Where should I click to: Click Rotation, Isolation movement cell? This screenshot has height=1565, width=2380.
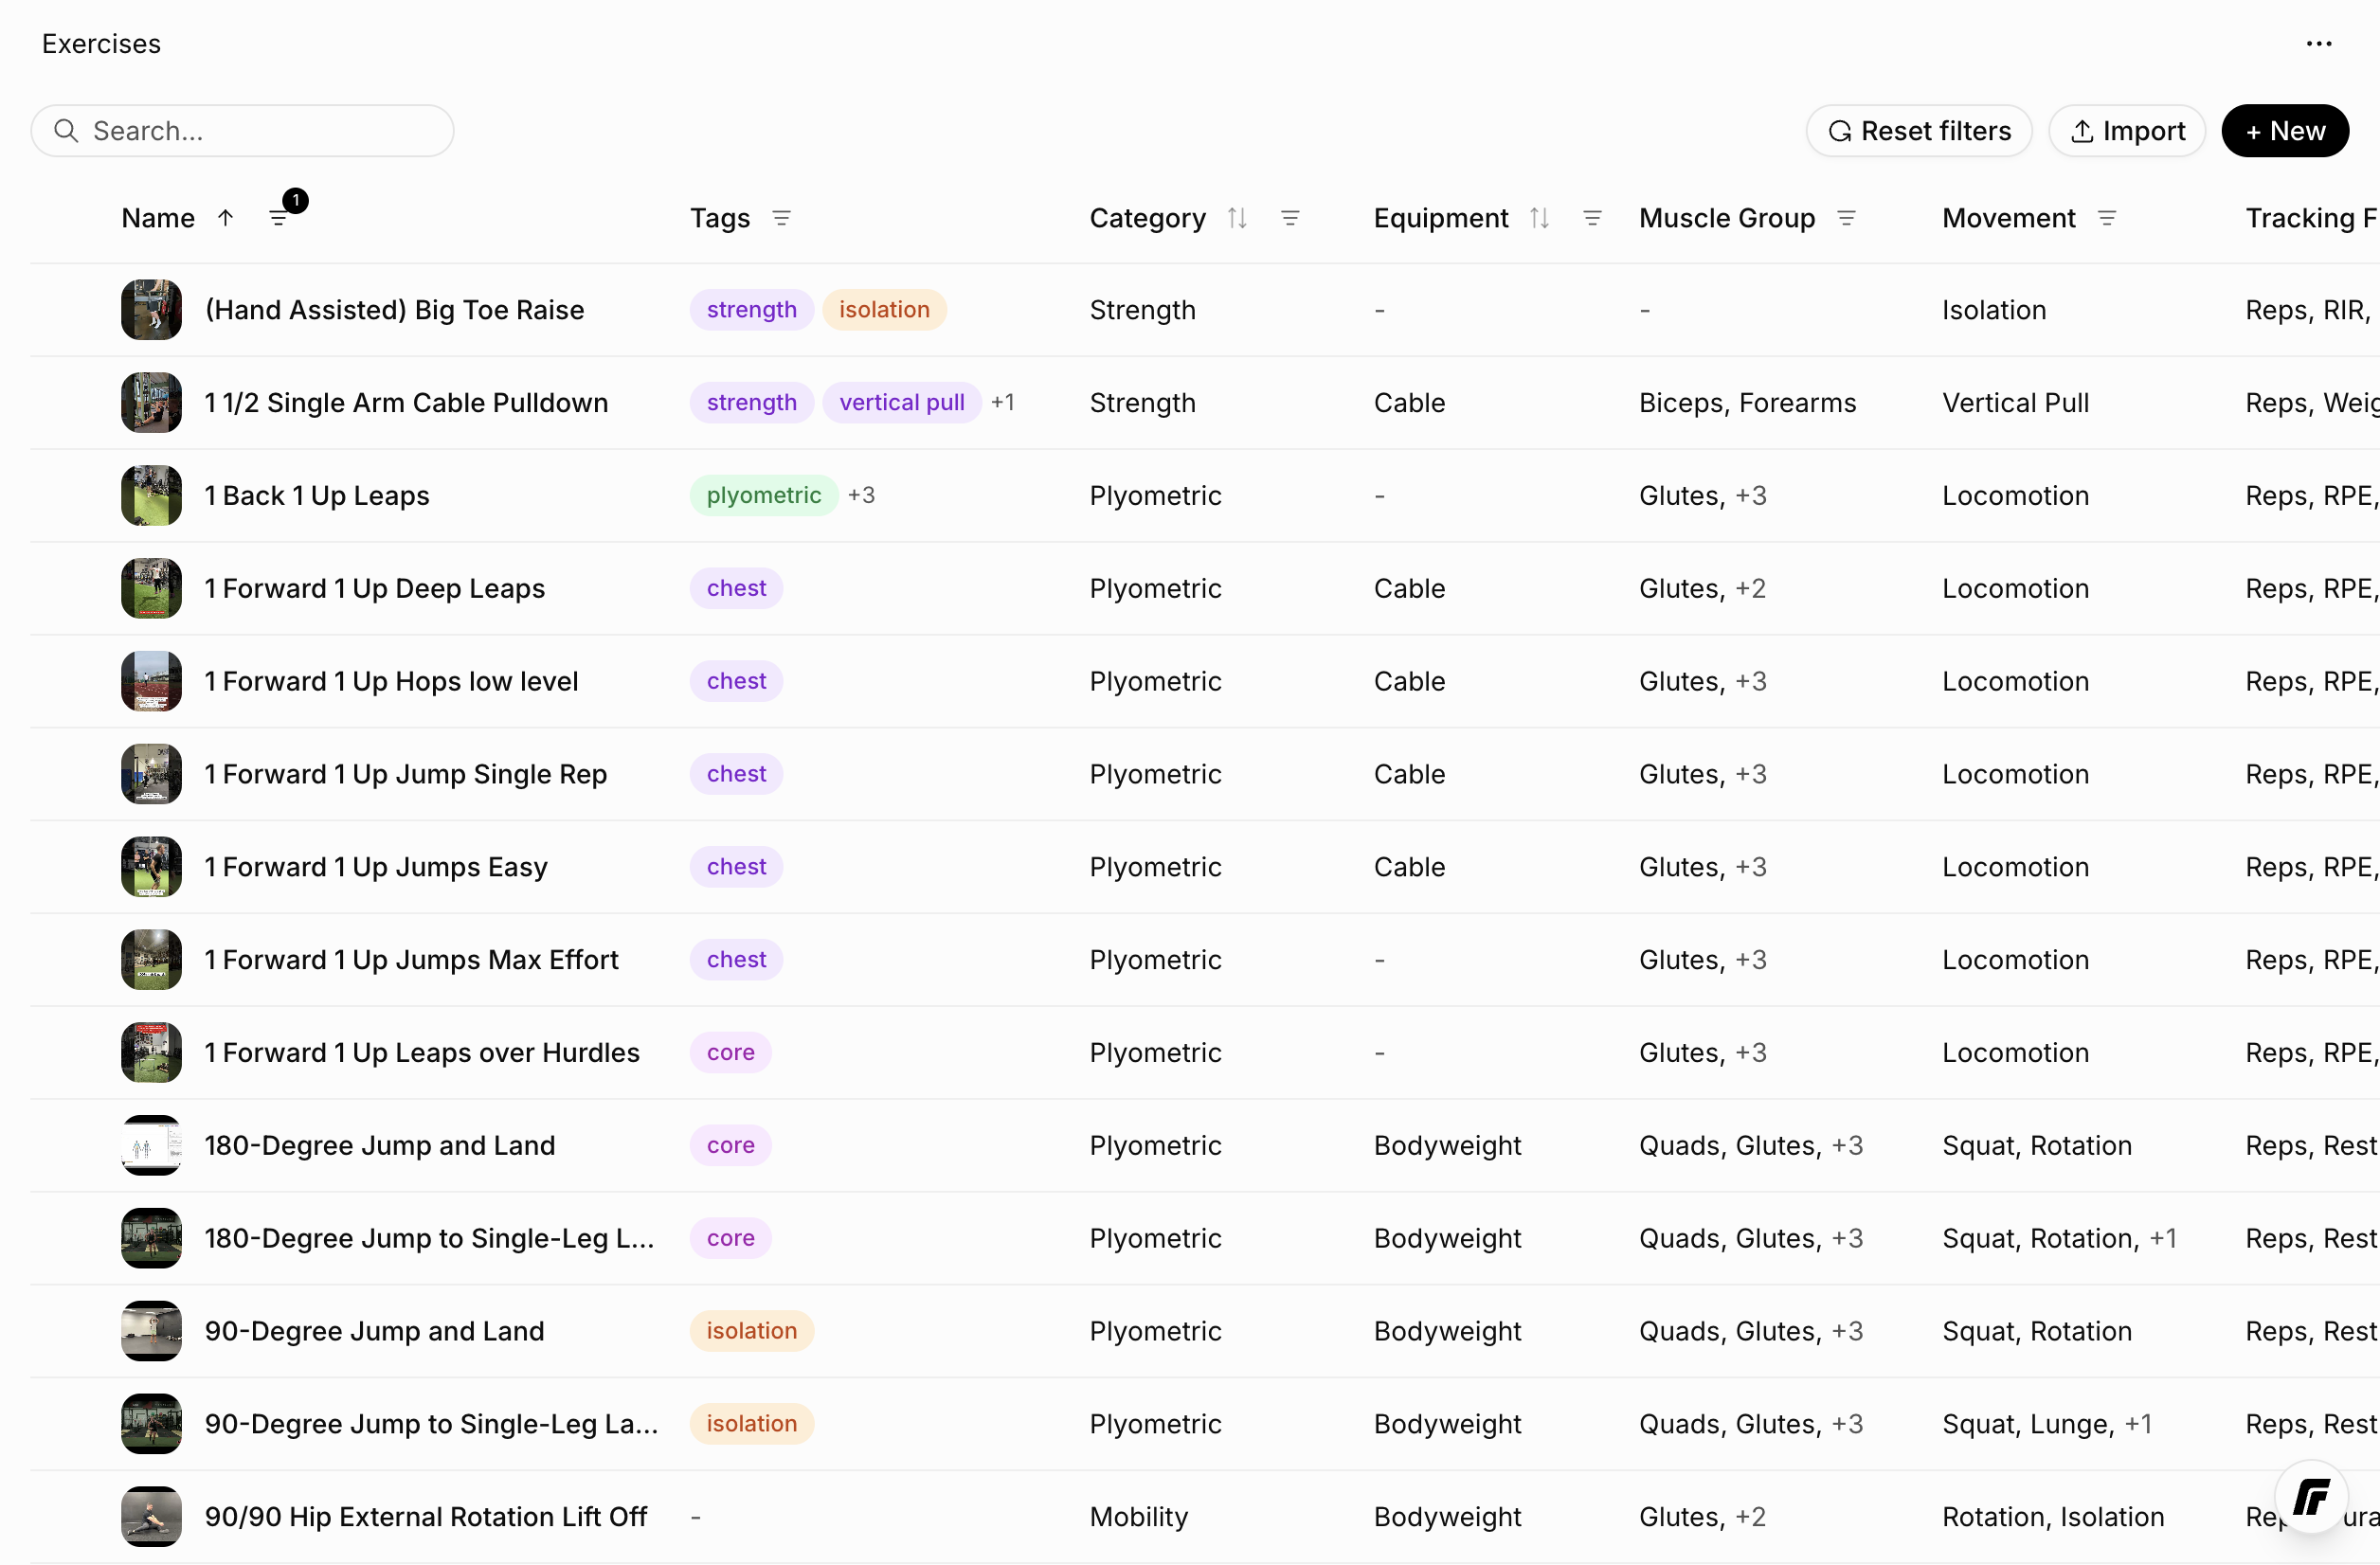(x=2052, y=1517)
